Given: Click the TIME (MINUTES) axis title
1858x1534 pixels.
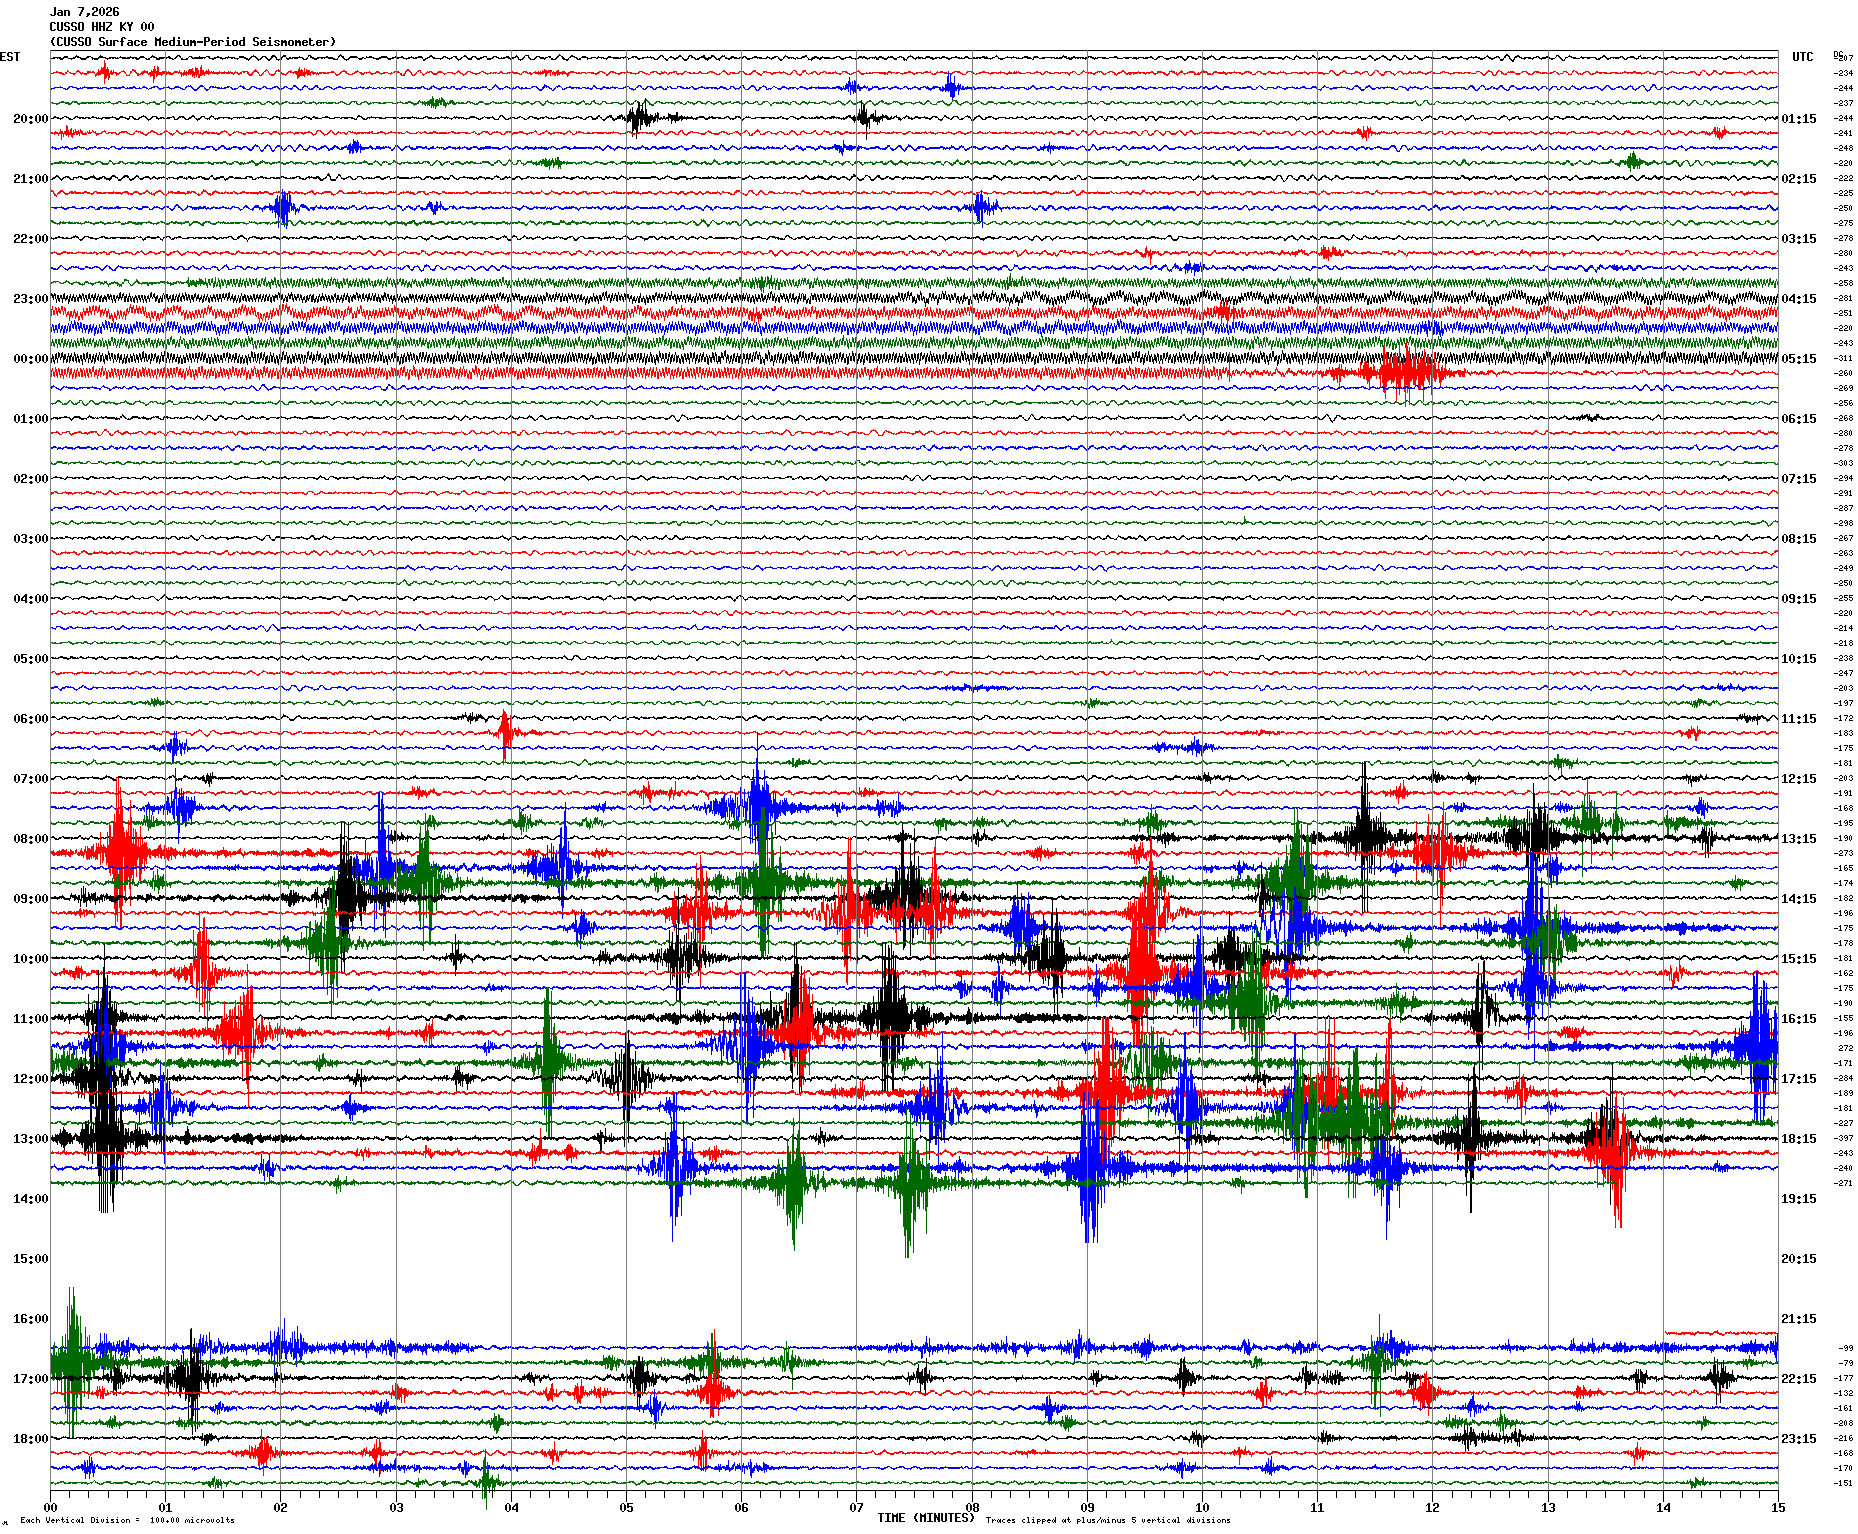Looking at the screenshot, I should click(925, 1518).
